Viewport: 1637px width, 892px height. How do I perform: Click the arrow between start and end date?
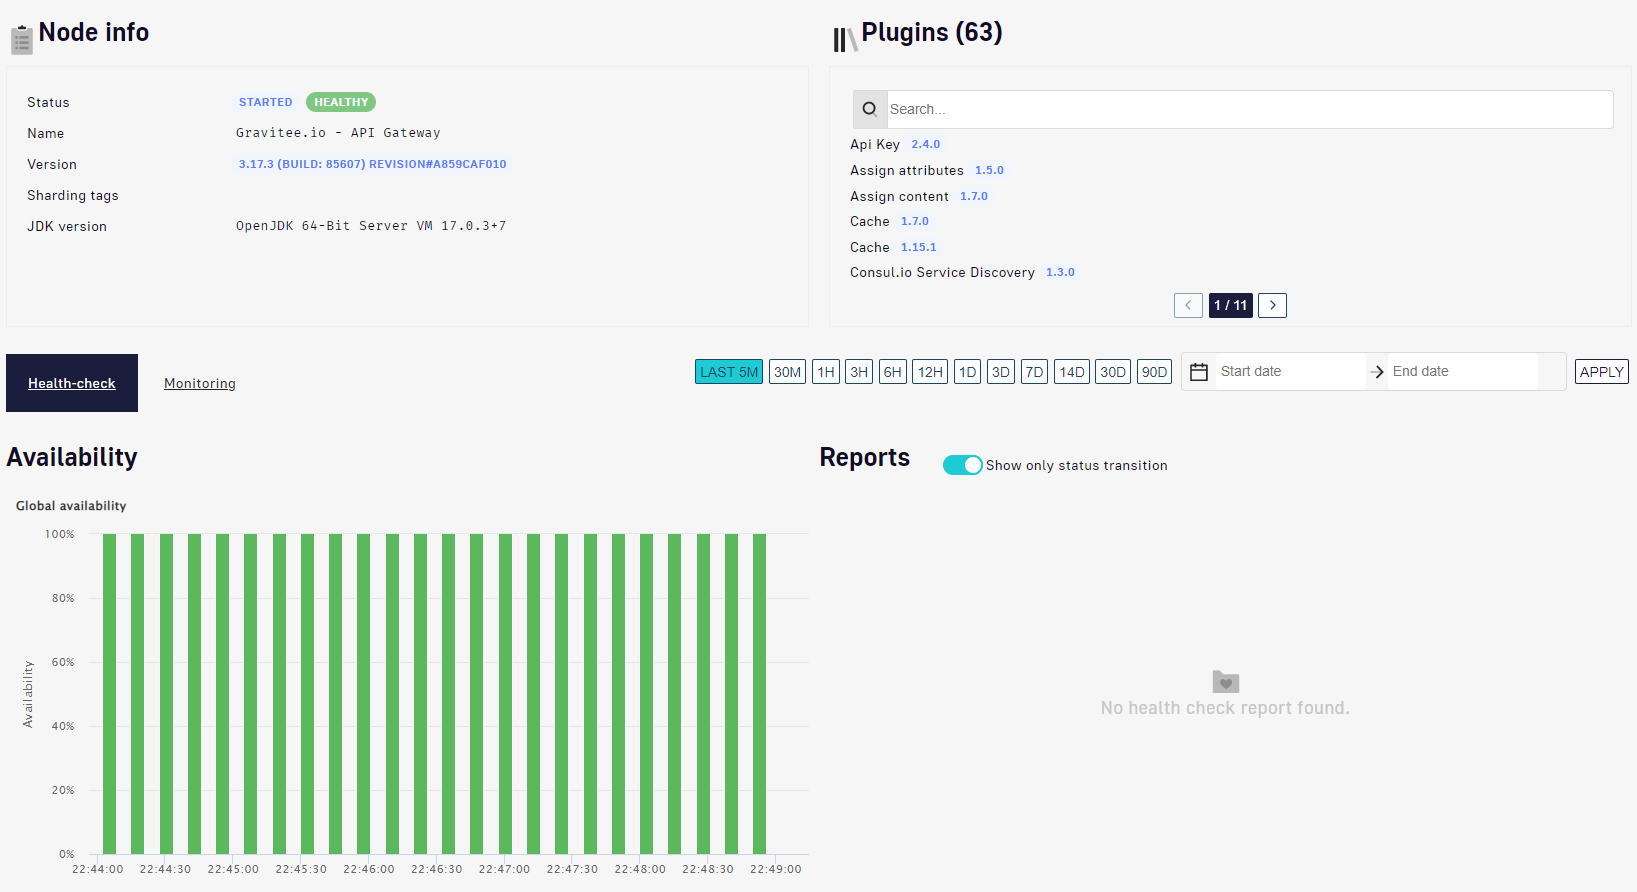[1377, 372]
